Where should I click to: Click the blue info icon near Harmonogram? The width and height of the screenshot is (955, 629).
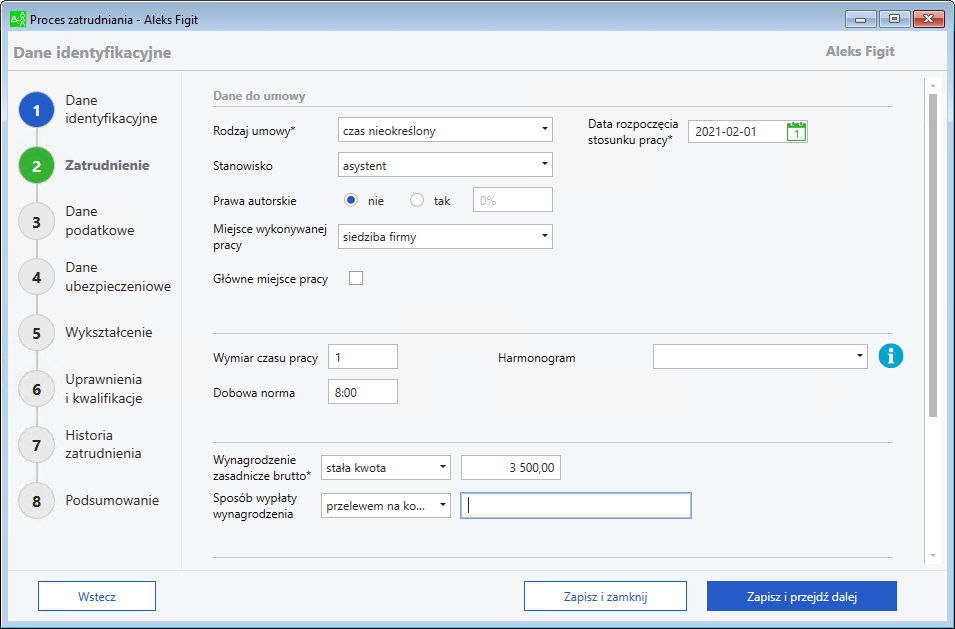tap(890, 356)
